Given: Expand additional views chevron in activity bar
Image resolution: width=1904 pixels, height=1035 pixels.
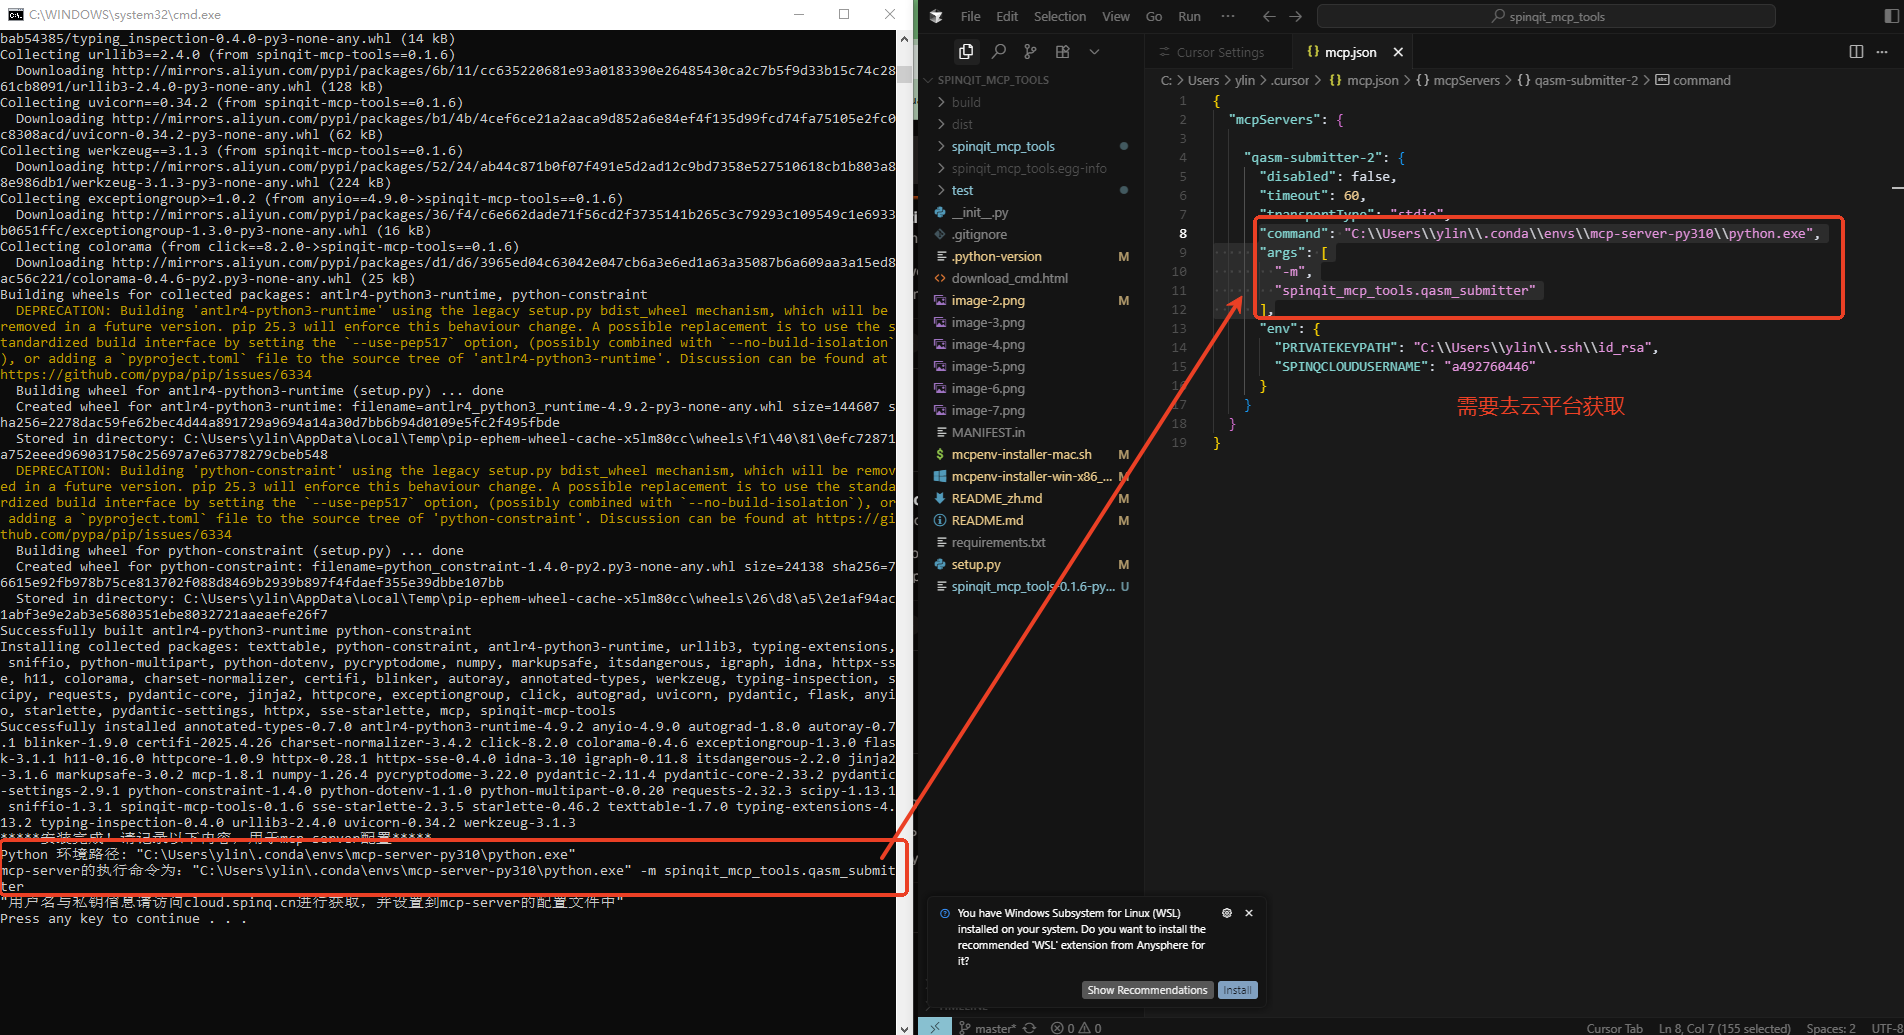Looking at the screenshot, I should [x=1094, y=51].
